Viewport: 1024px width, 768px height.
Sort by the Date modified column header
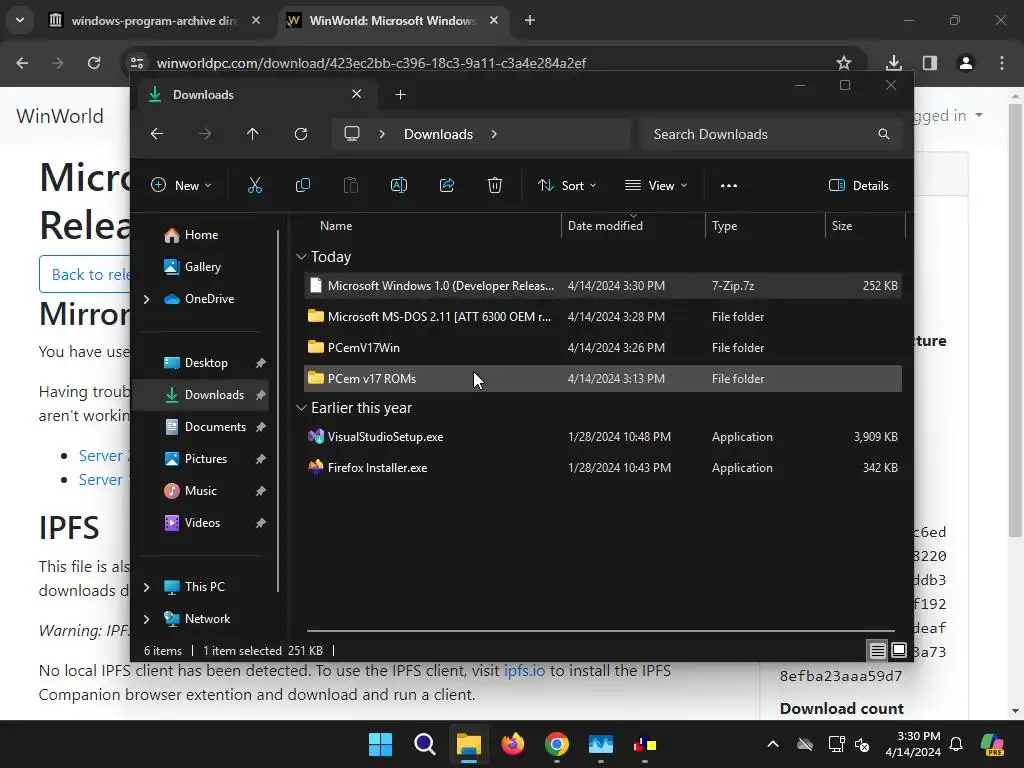(x=605, y=226)
